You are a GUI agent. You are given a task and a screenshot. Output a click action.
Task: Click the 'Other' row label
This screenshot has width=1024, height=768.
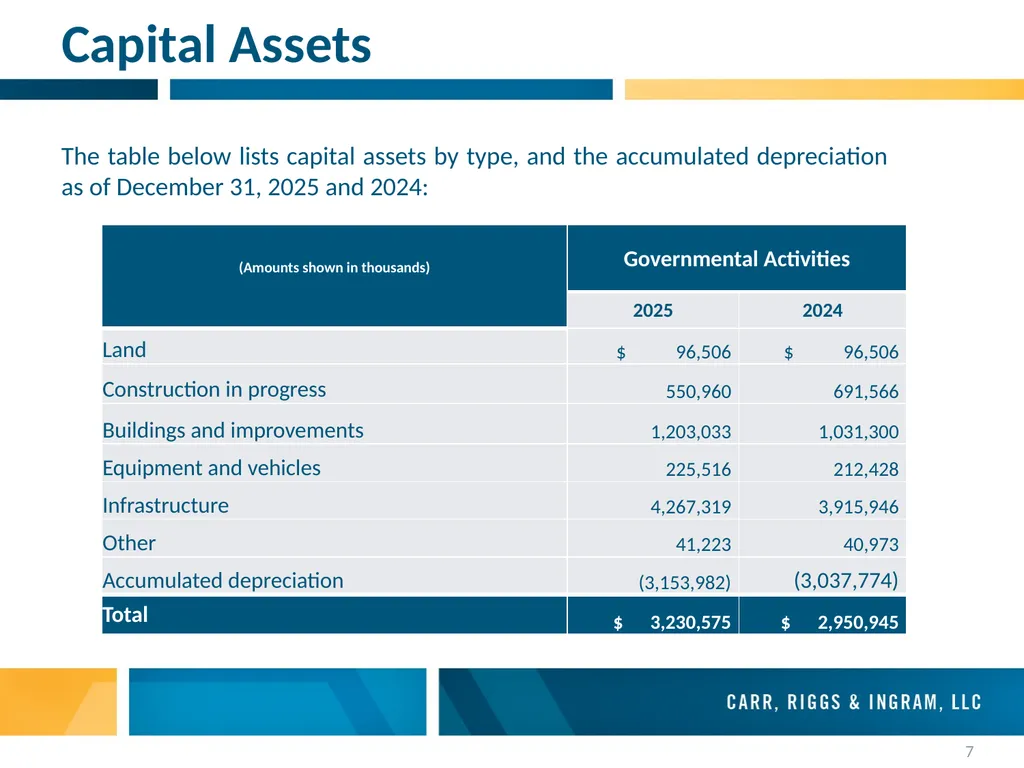tap(129, 543)
